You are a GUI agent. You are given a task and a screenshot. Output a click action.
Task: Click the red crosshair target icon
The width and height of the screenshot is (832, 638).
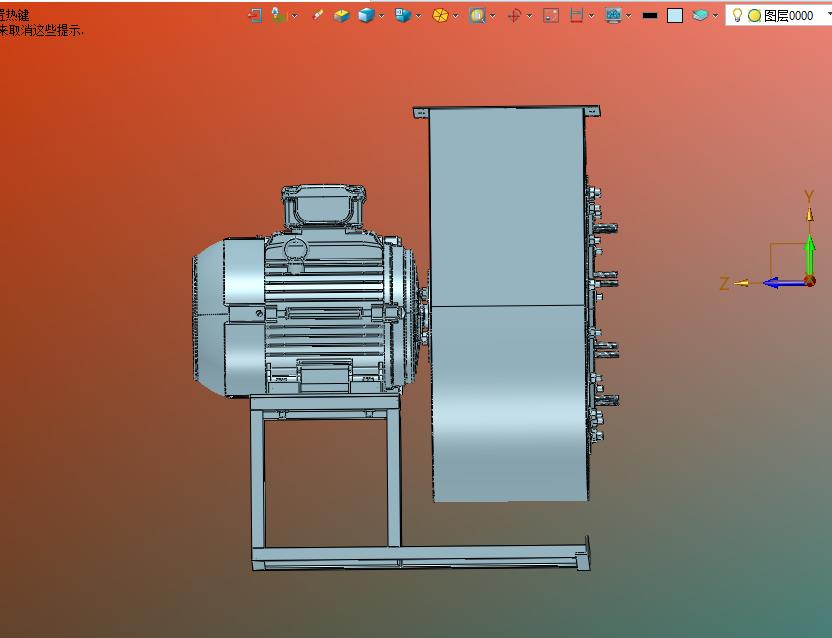[514, 15]
